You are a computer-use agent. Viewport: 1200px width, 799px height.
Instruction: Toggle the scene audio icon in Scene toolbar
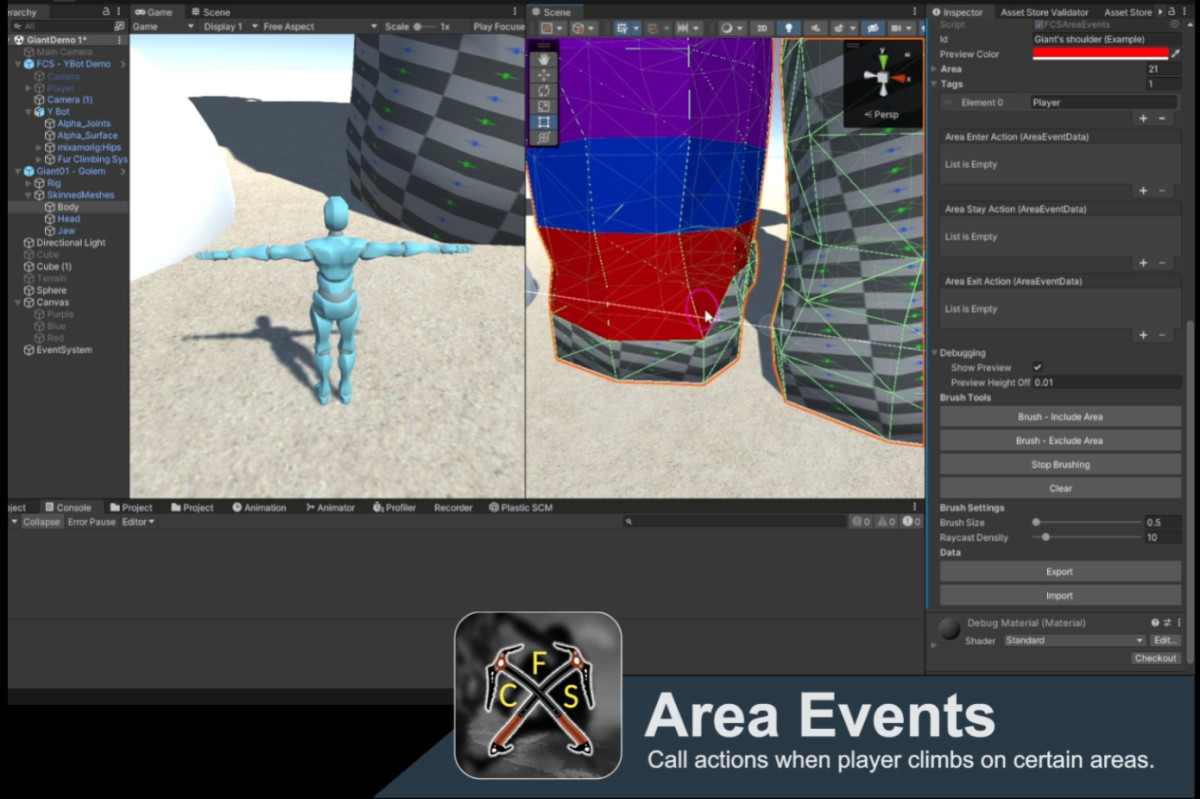pos(815,28)
